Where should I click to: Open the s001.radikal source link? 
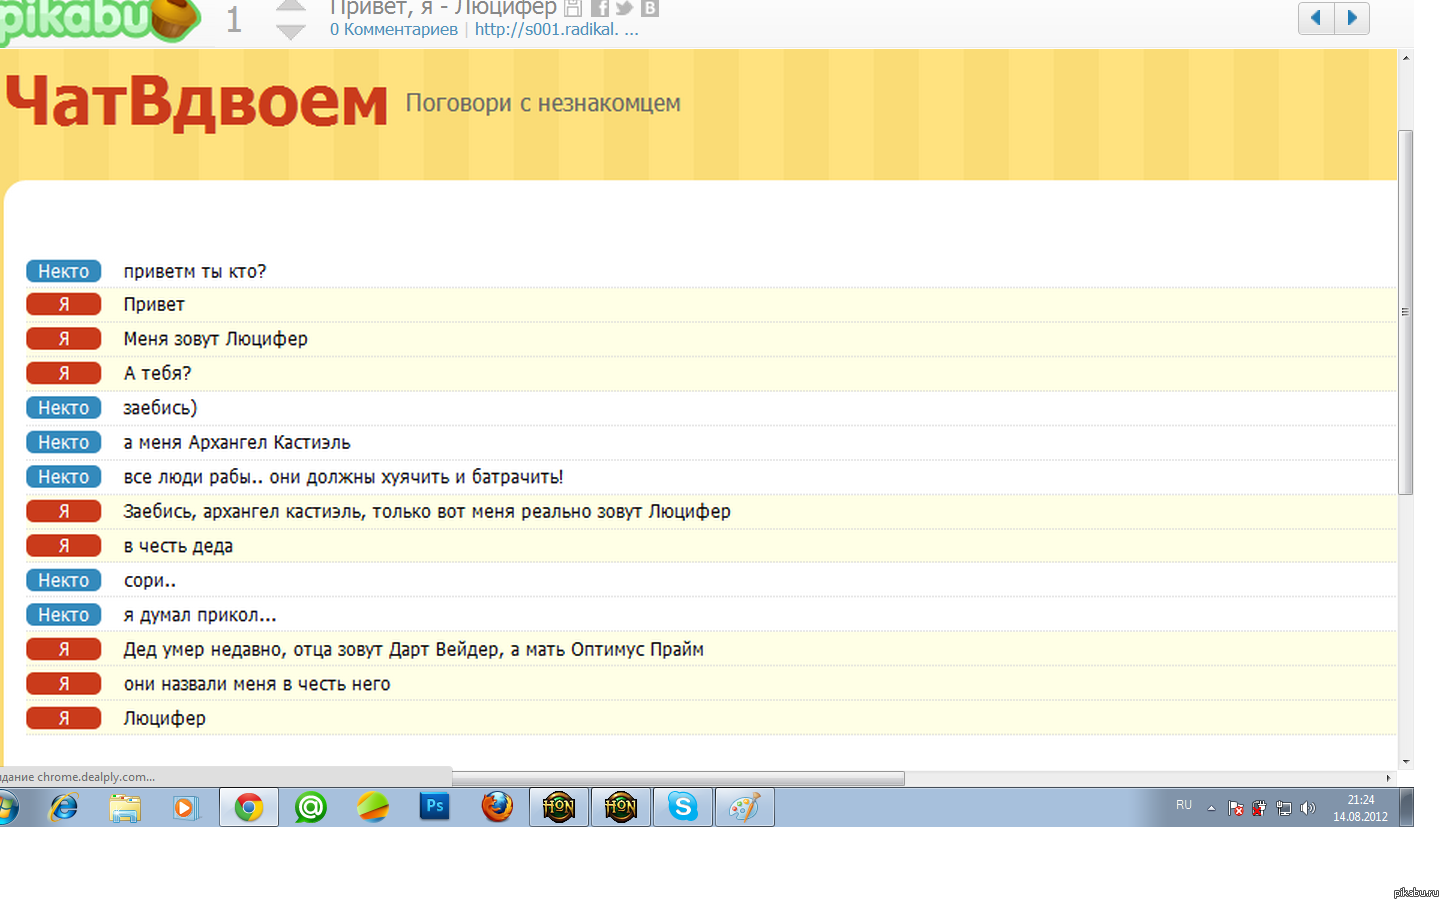pos(556,30)
